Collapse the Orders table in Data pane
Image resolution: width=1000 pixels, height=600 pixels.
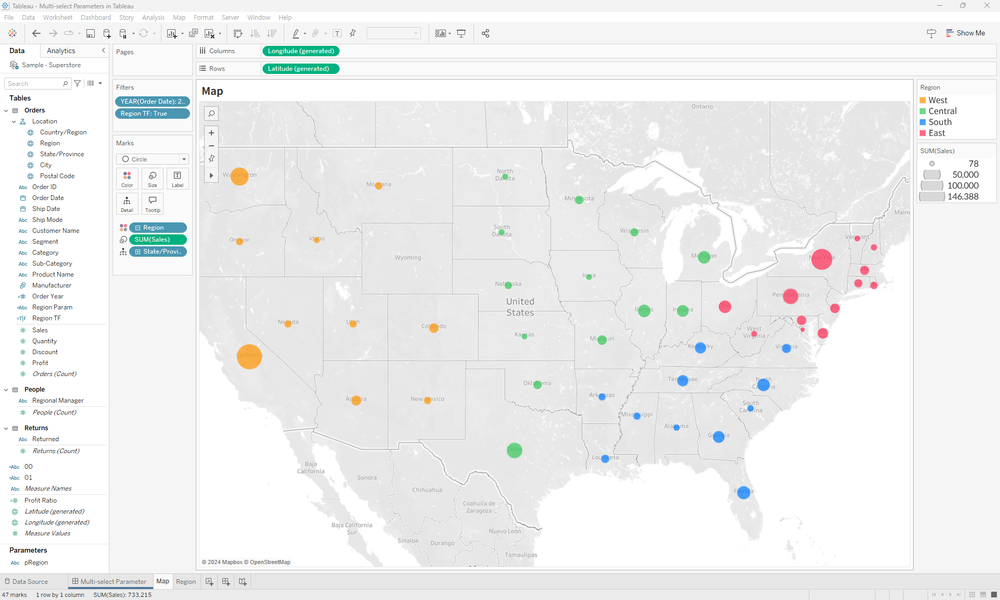pyautogui.click(x=5, y=110)
